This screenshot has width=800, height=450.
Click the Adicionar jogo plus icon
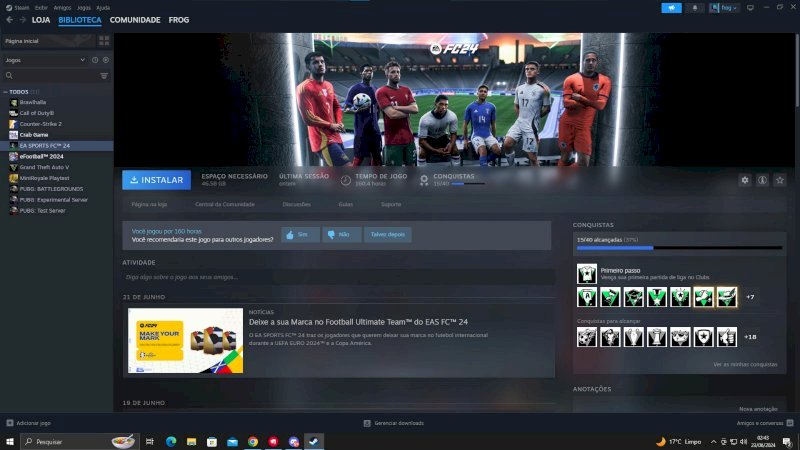coord(10,423)
